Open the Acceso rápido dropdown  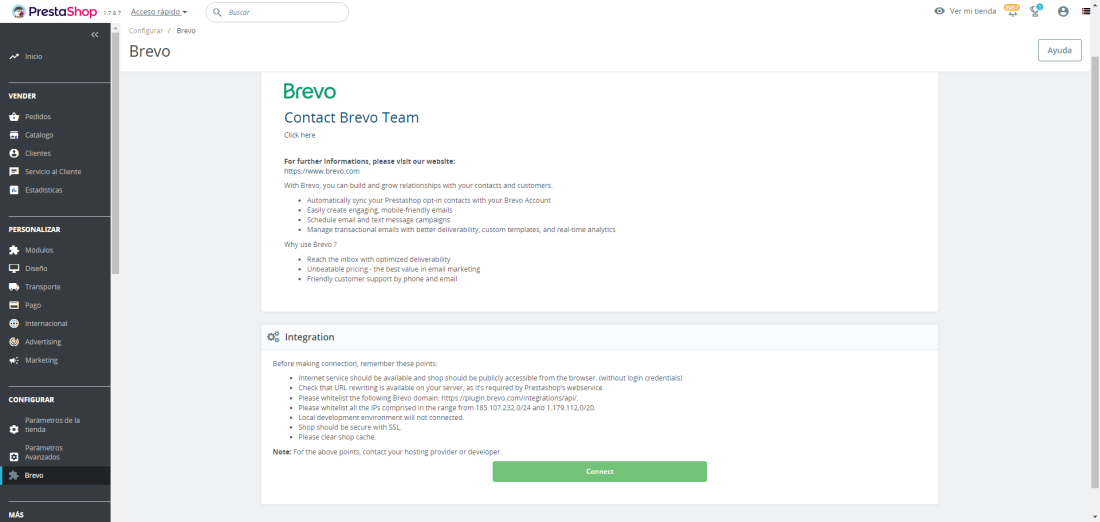159,12
